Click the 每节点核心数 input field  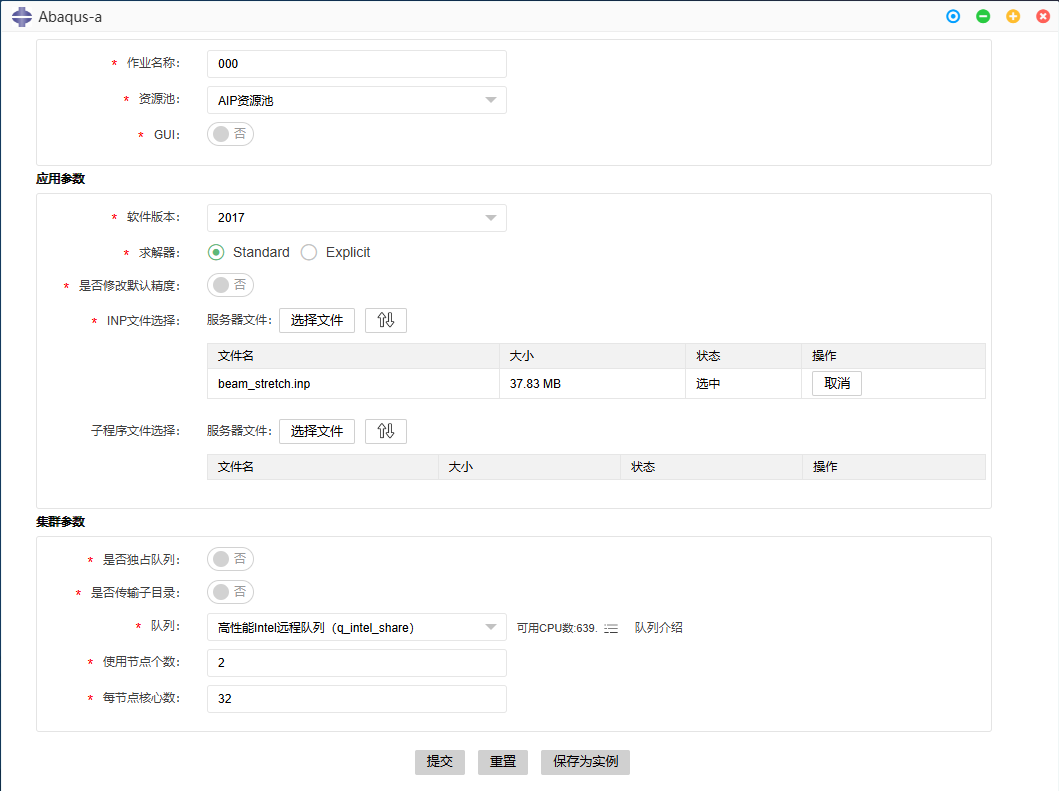click(x=357, y=698)
